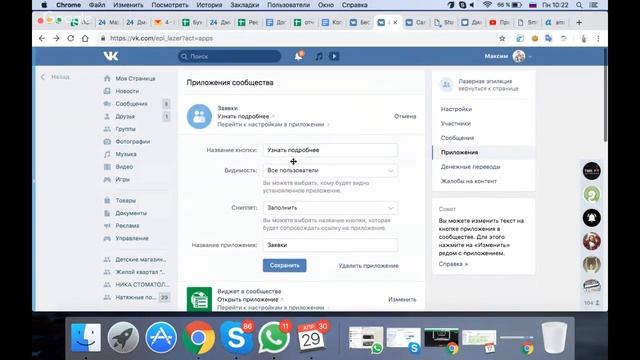Open Жалобы на контент in community menu
Viewport: 640px width, 360px height.
click(469, 181)
